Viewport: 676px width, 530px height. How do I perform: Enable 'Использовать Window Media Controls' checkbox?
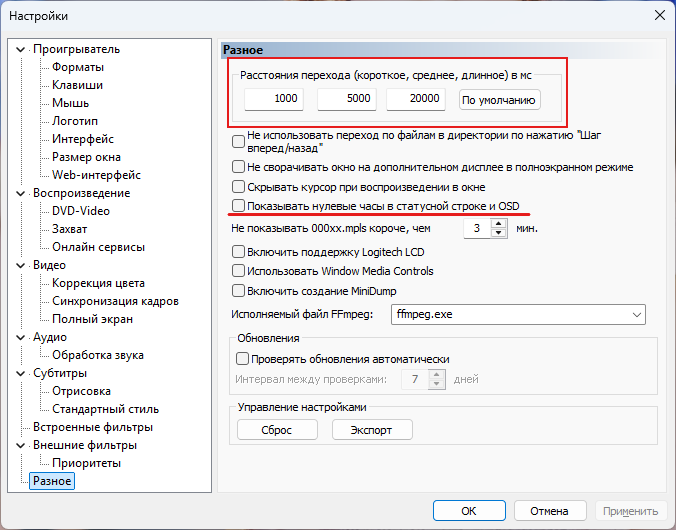(238, 271)
